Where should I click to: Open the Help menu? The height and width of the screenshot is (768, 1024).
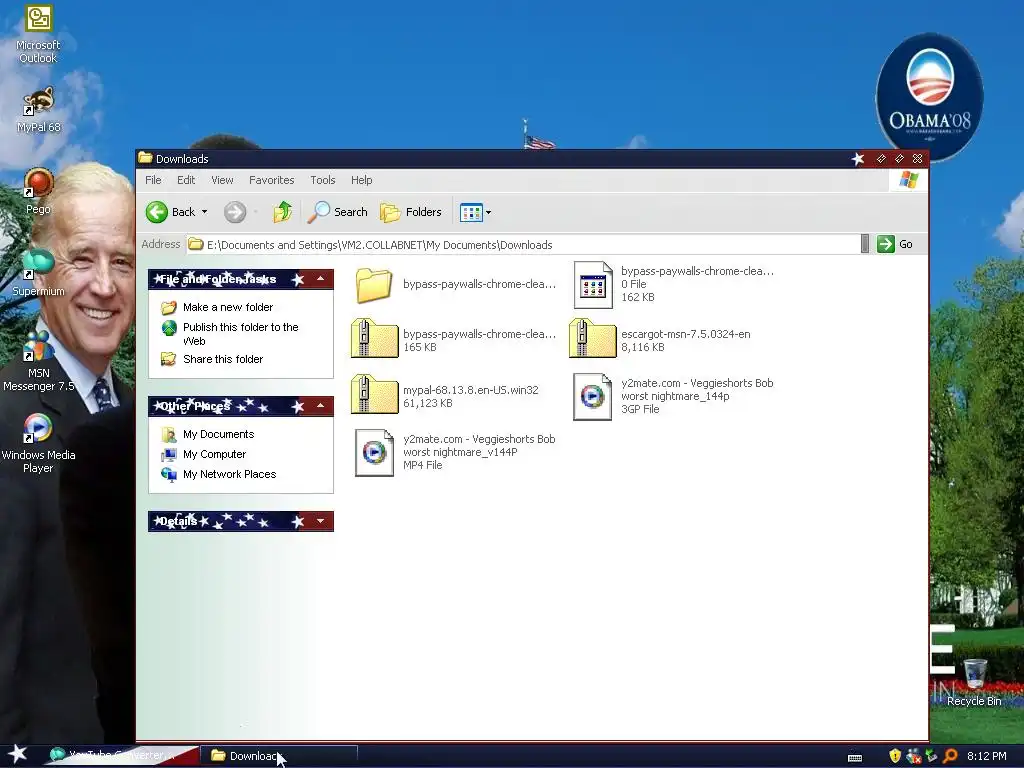361,180
